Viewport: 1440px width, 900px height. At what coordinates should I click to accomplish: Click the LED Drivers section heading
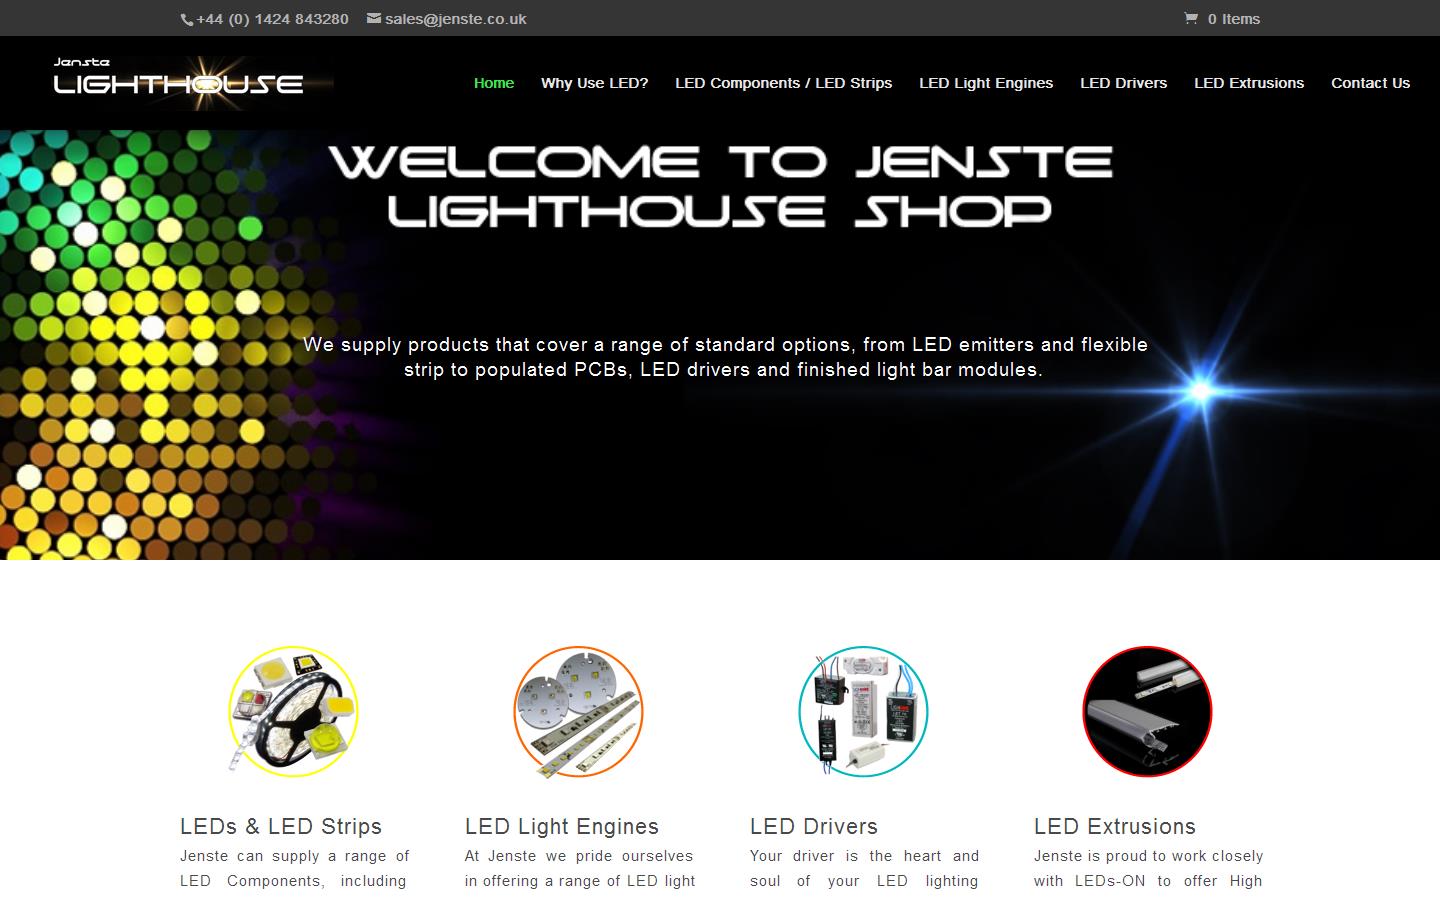pos(813,827)
